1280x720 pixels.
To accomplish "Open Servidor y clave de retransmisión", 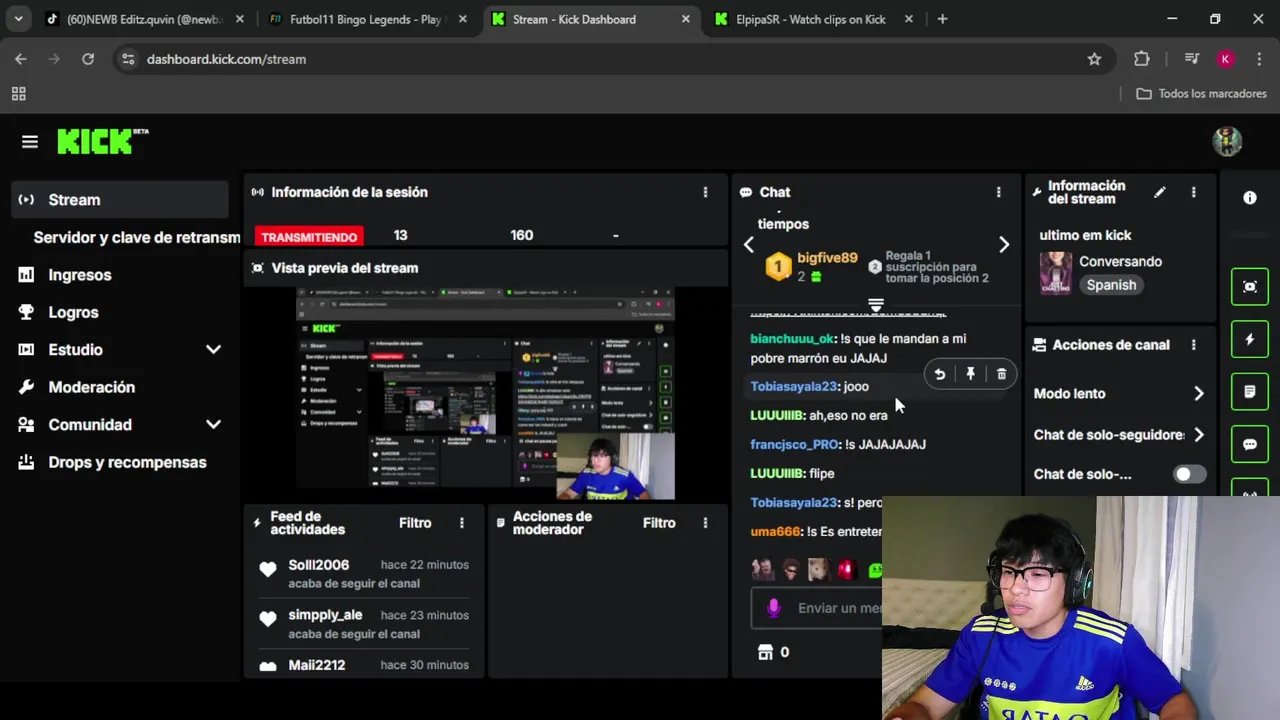I will [x=136, y=237].
